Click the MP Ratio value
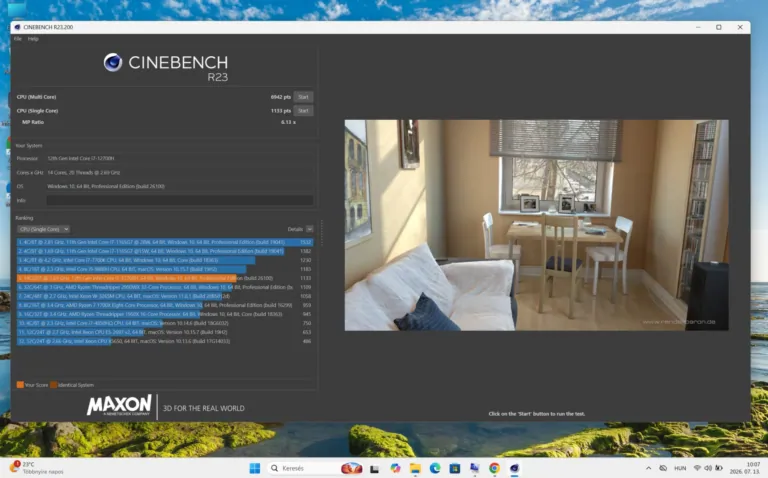This screenshot has width=768, height=478. pyautogui.click(x=288, y=122)
